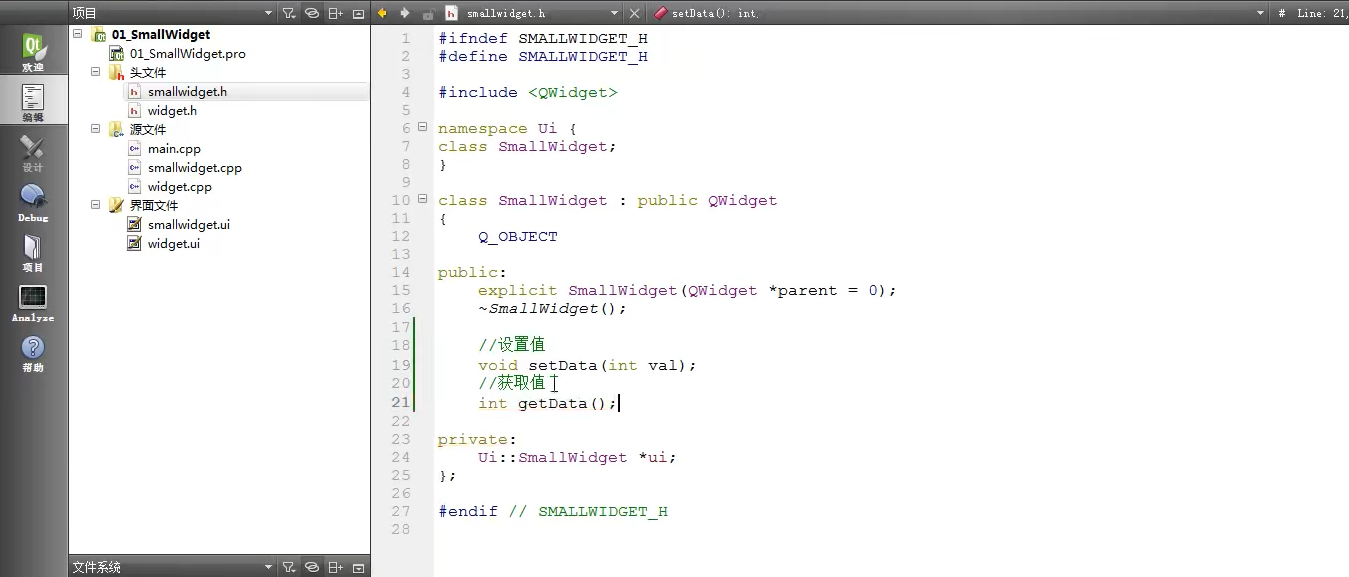Toggle synchronize with editor in 项目 panel
Image resolution: width=1349 pixels, height=577 pixels.
point(312,13)
